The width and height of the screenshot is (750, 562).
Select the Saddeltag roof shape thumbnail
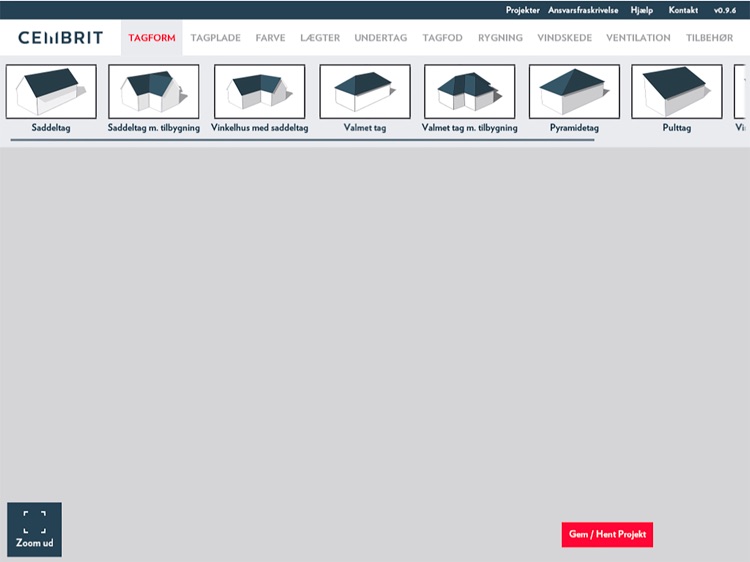click(x=51, y=91)
